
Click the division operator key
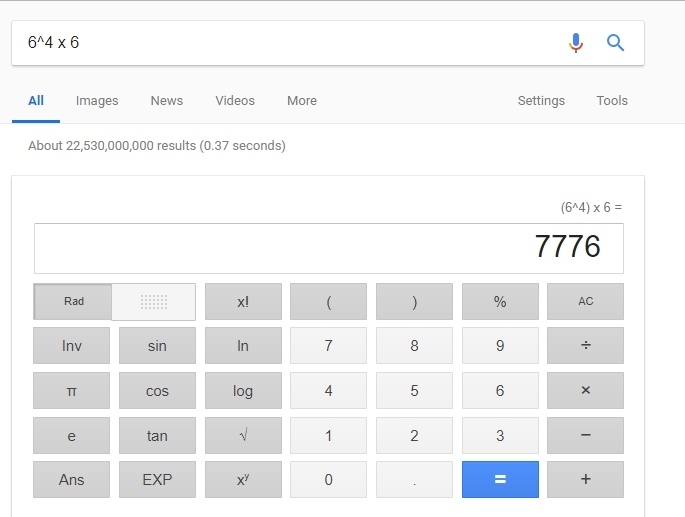coord(585,345)
